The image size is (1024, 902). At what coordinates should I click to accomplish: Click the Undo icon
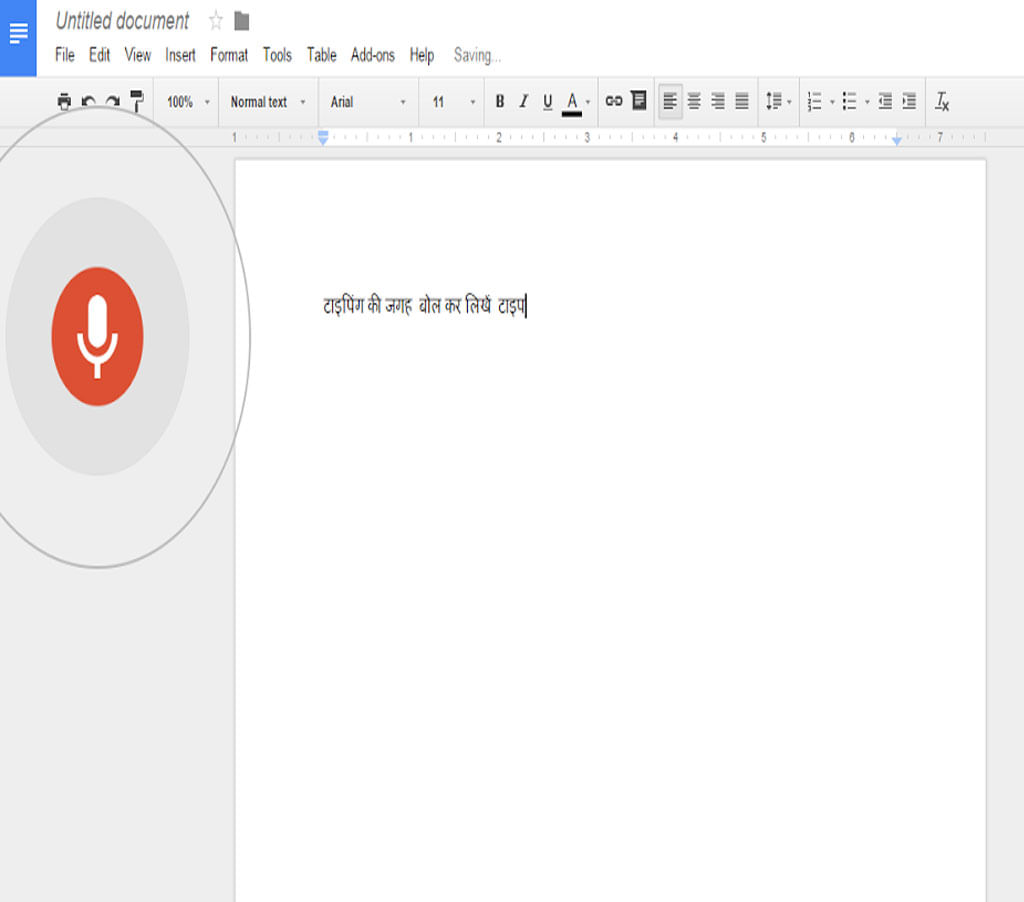tap(87, 101)
